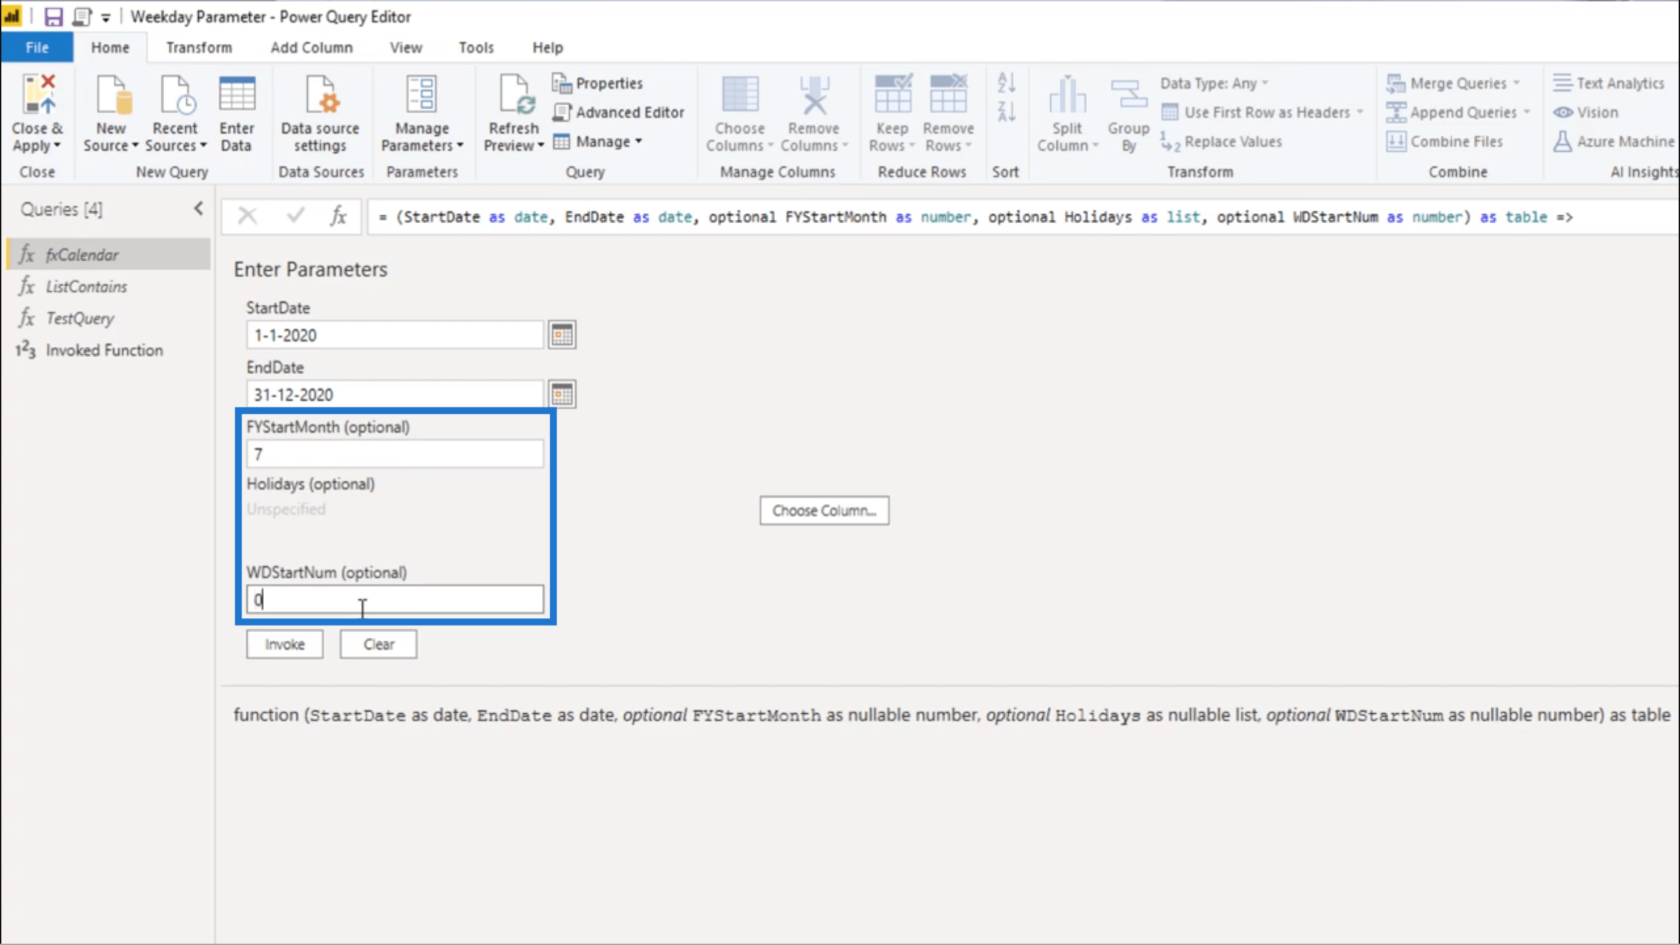Collapse the Queries pane

(198, 208)
